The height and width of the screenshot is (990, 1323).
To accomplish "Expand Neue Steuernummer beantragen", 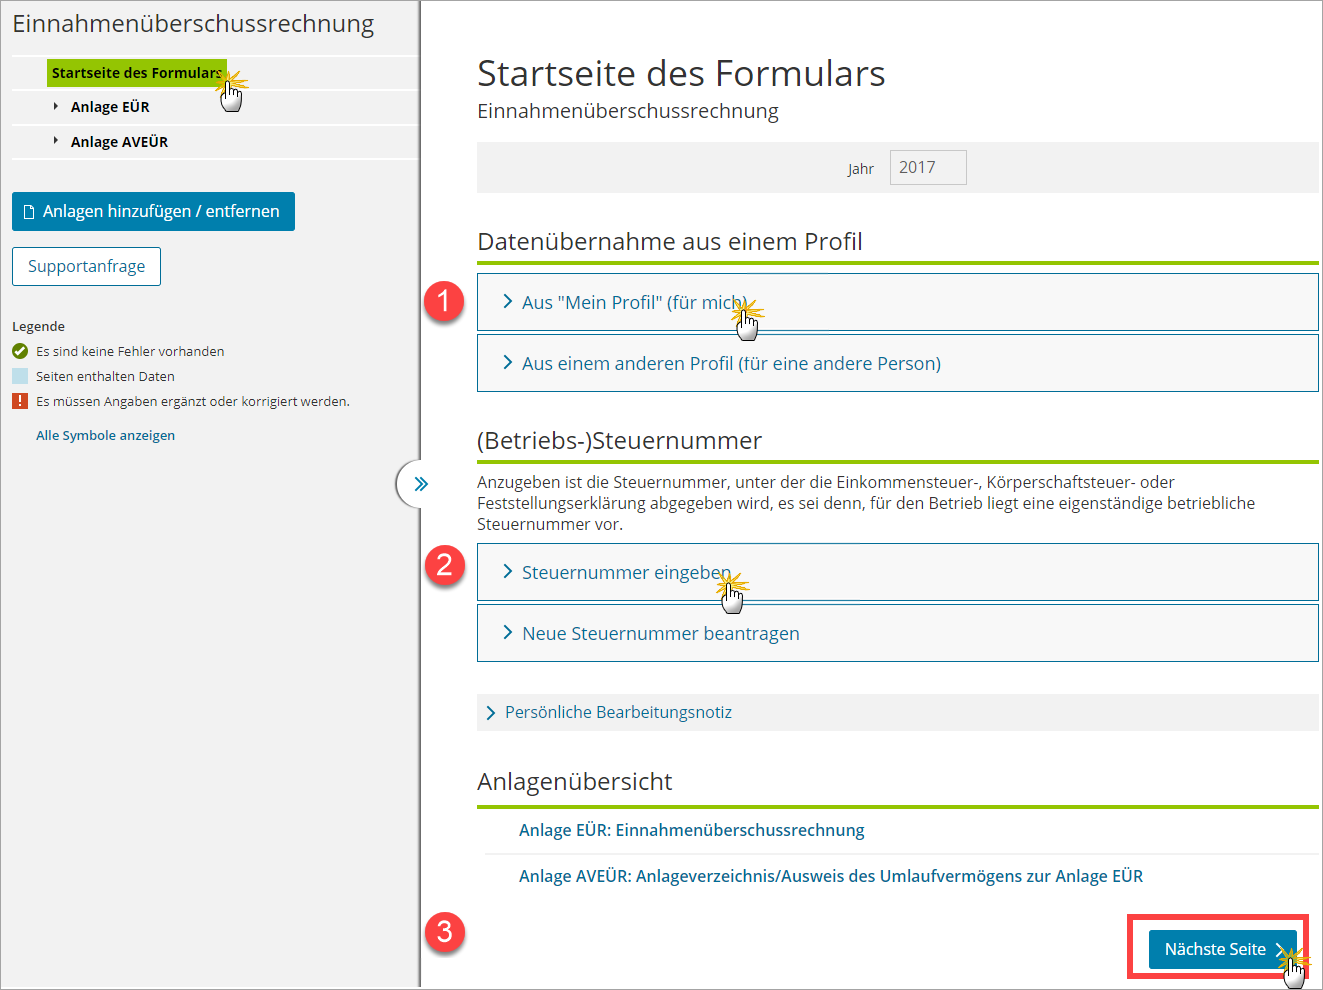I will tap(660, 633).
